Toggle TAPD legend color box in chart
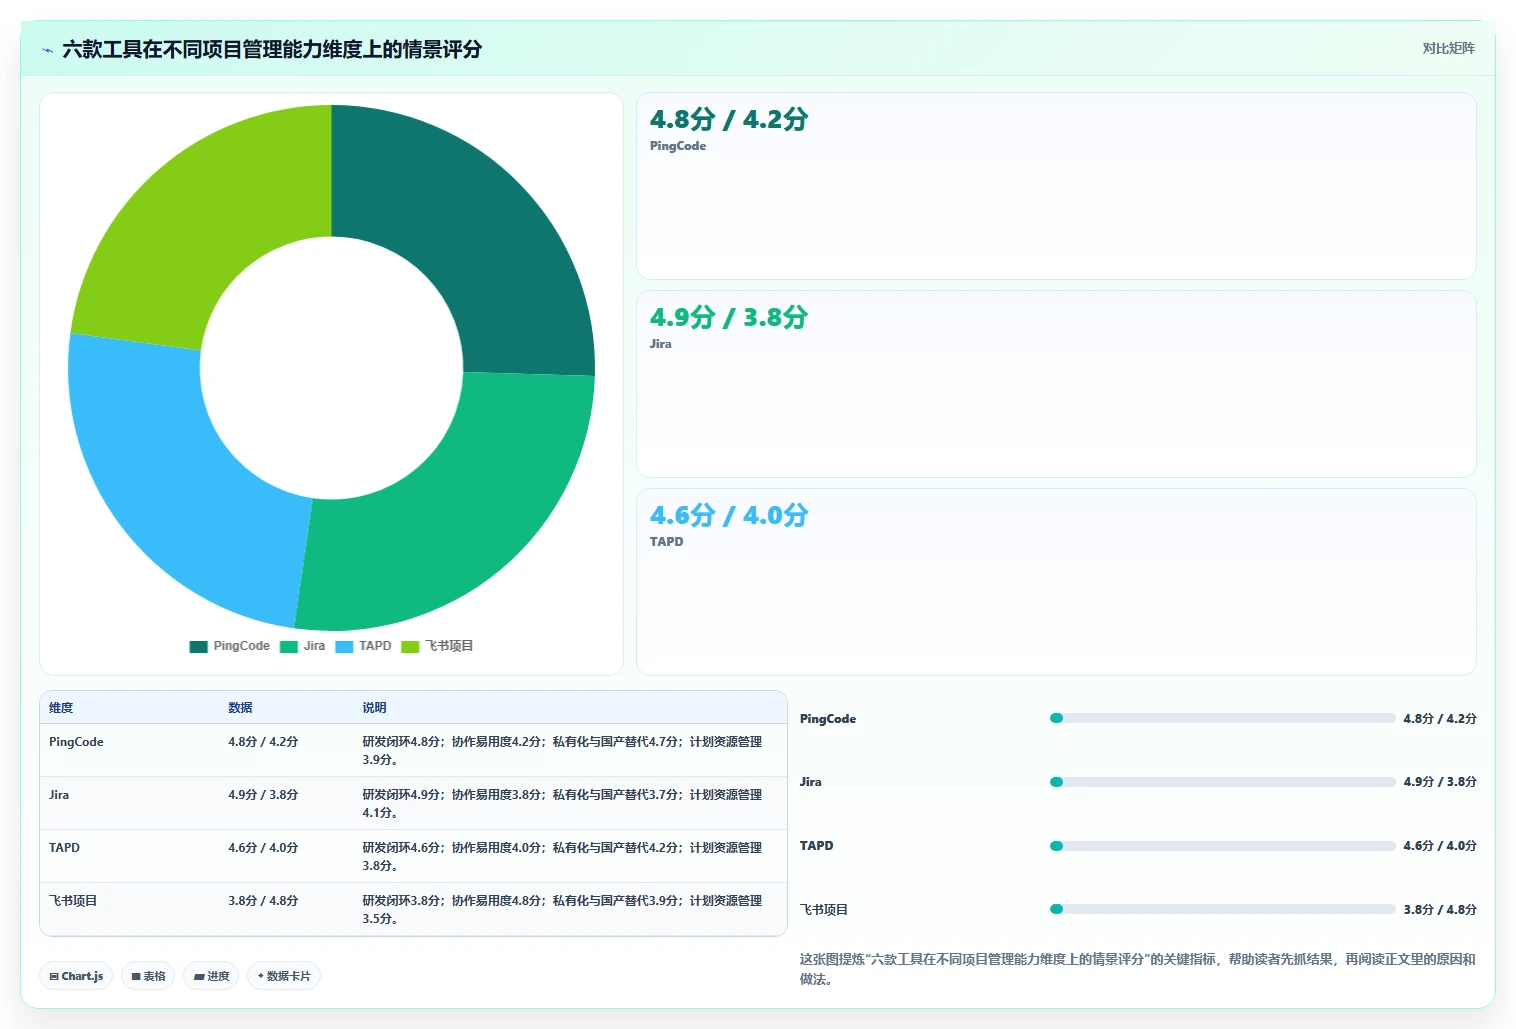The image size is (1516, 1029). pos(344,646)
